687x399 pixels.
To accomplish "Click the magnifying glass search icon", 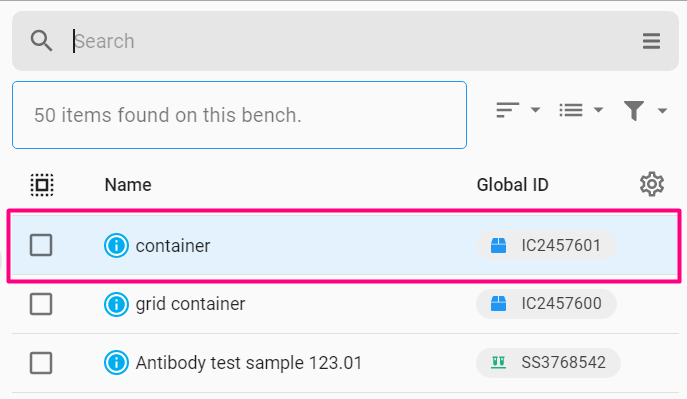I will 42,41.
